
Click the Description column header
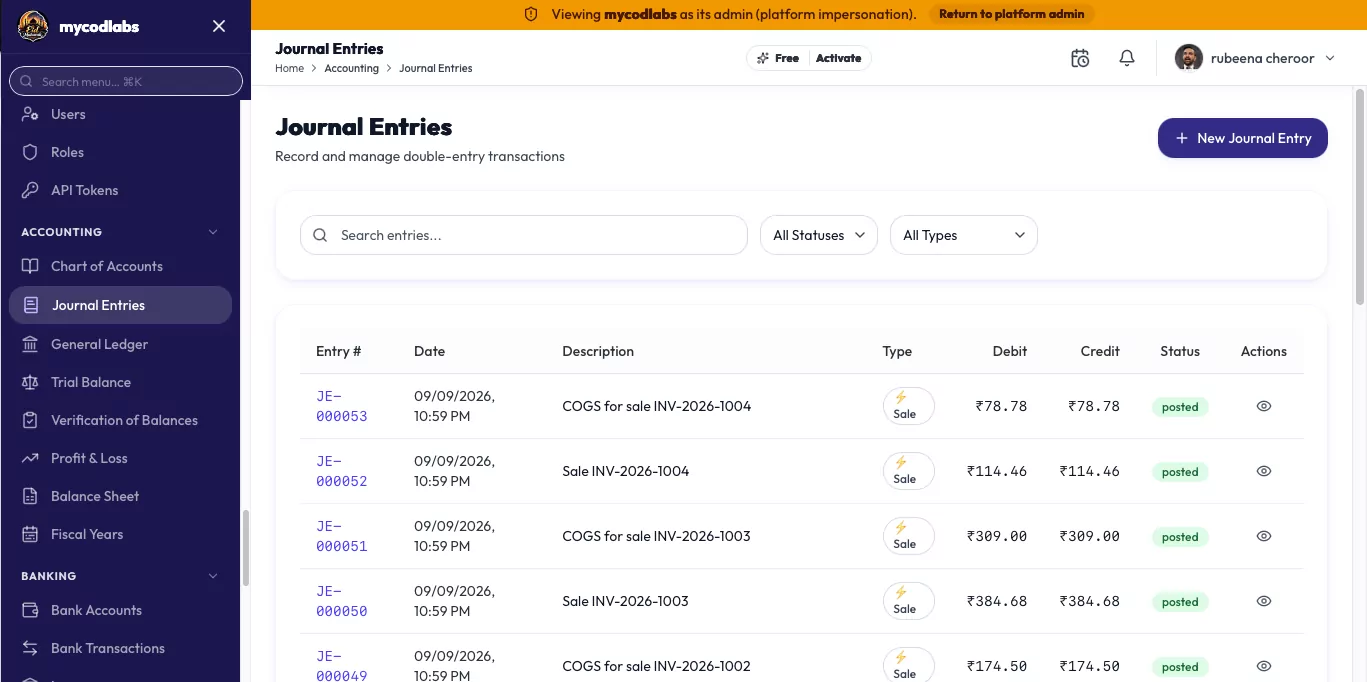point(598,351)
